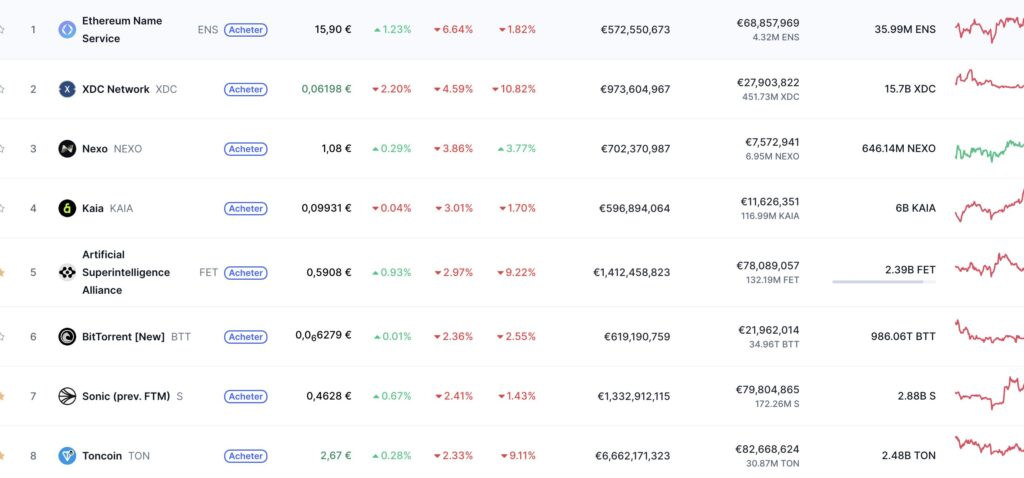Click the BitTorrent [New] coin icon
This screenshot has height=478, width=1024.
pos(67,337)
